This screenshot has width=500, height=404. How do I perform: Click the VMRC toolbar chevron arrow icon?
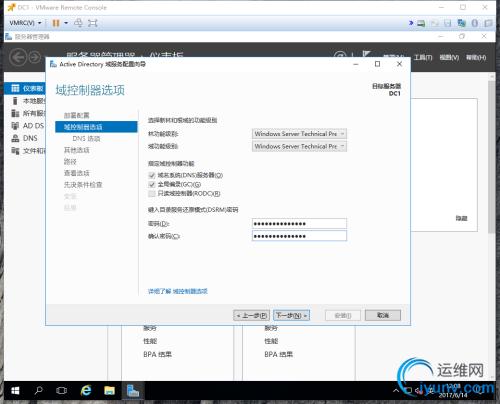click(411, 23)
